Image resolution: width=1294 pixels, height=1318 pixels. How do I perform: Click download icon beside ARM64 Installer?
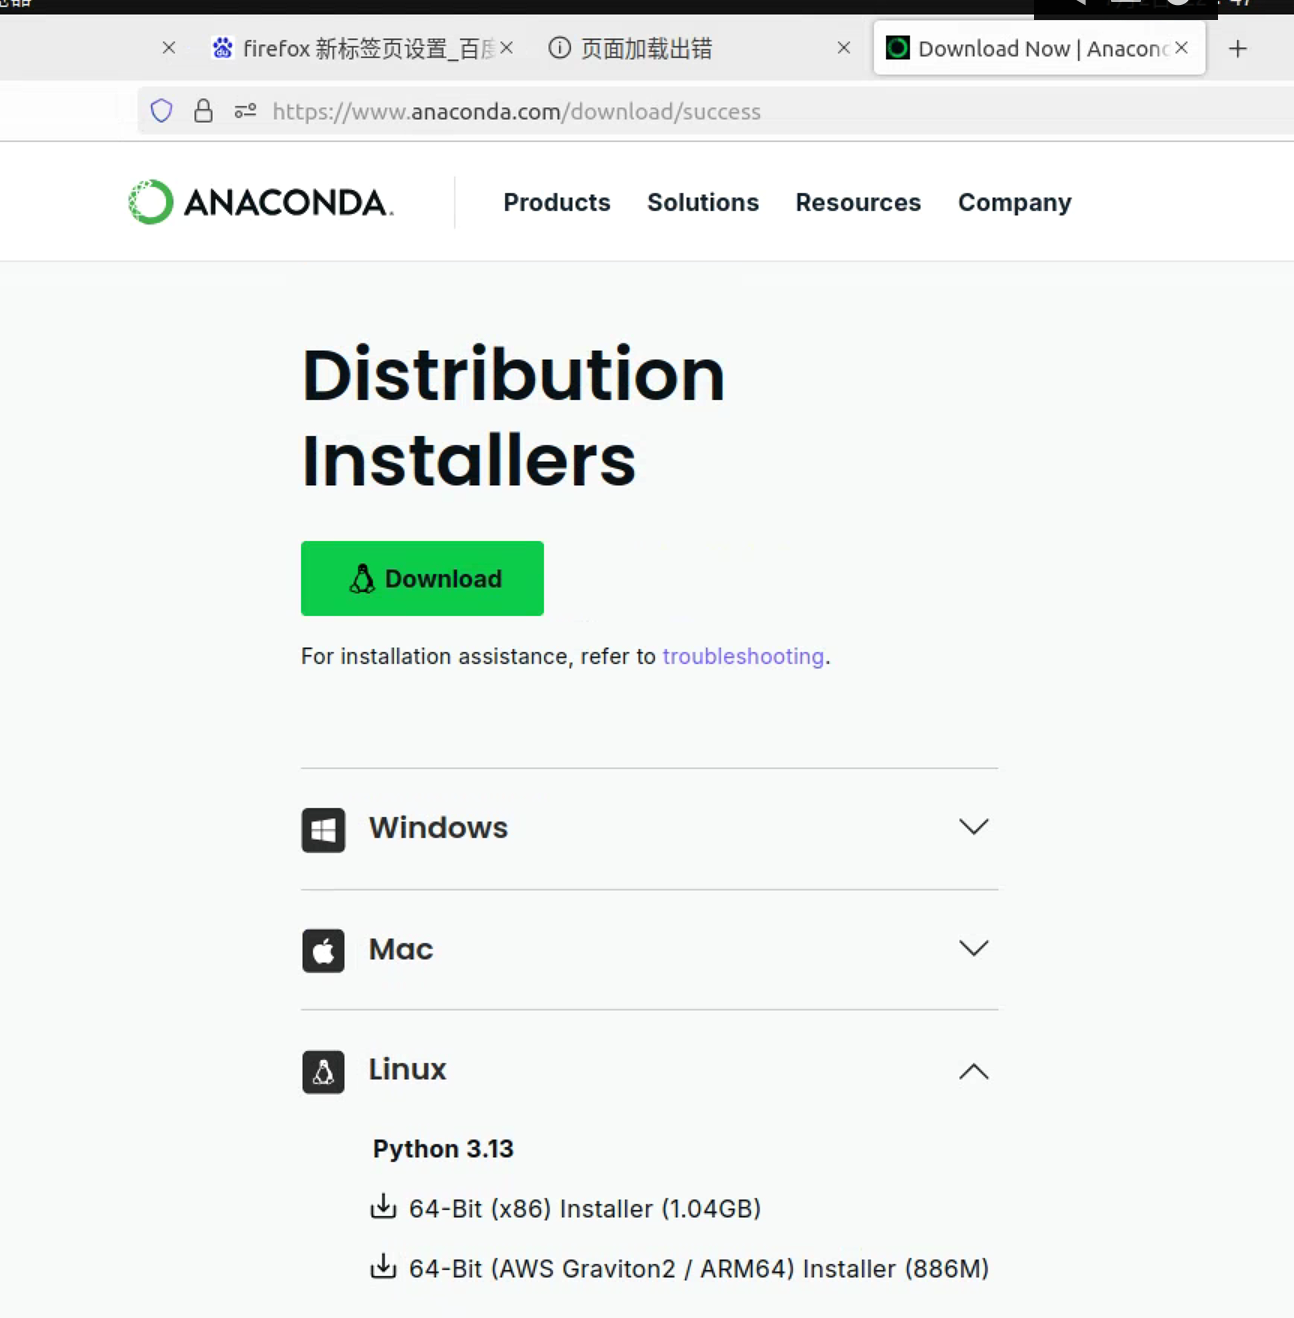point(383,1266)
